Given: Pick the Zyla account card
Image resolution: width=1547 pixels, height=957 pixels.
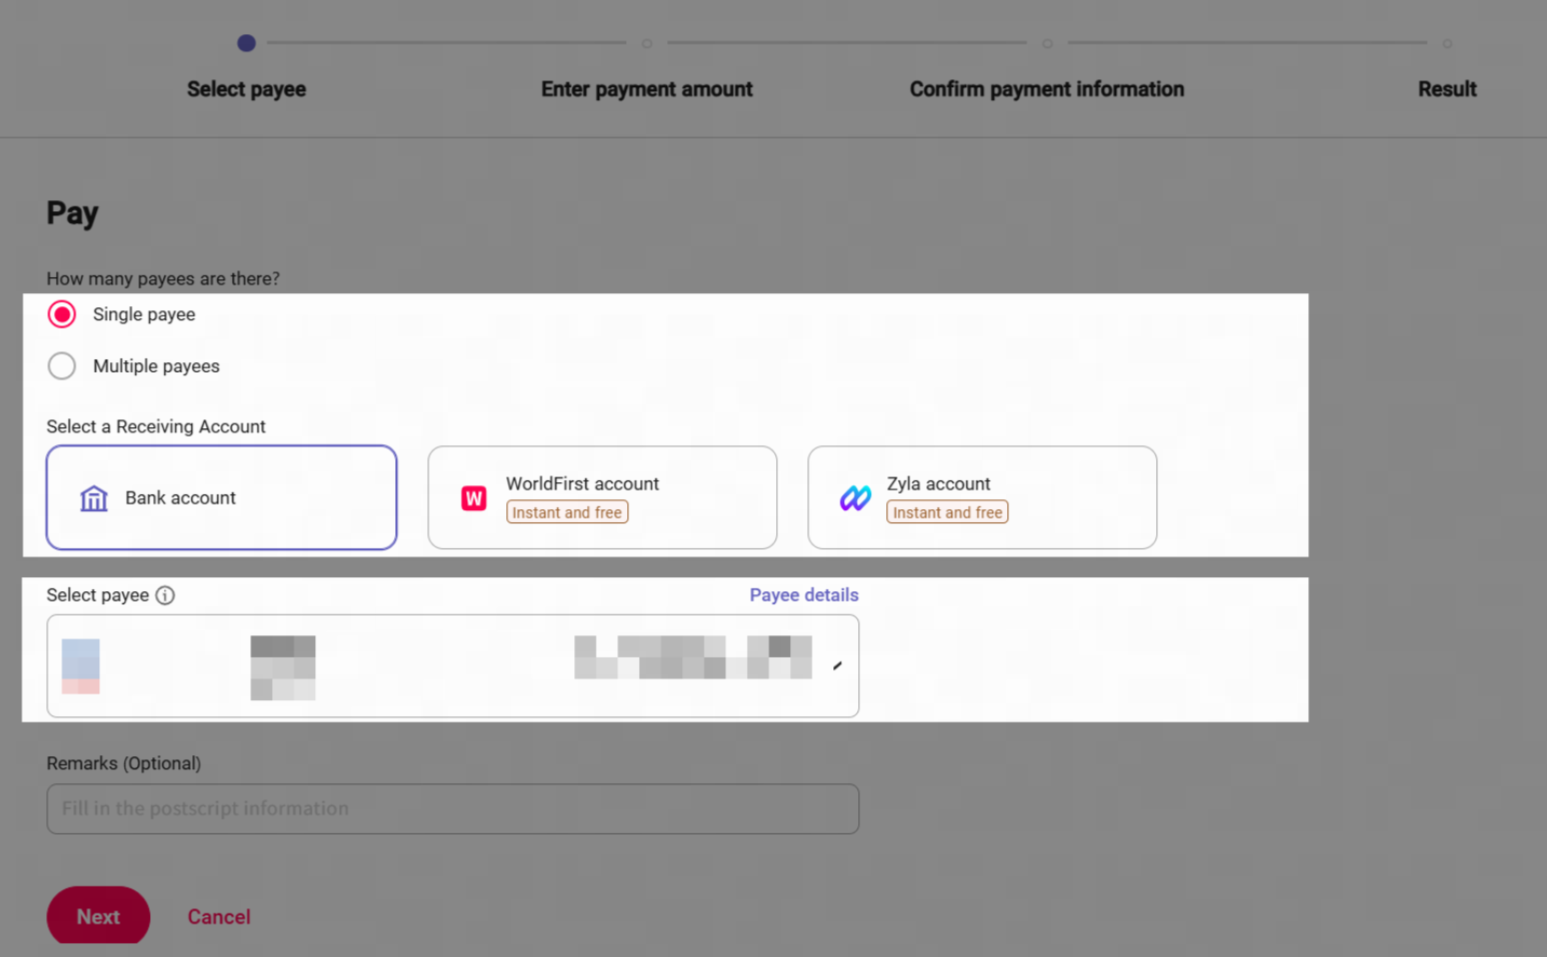Looking at the screenshot, I should click(982, 498).
